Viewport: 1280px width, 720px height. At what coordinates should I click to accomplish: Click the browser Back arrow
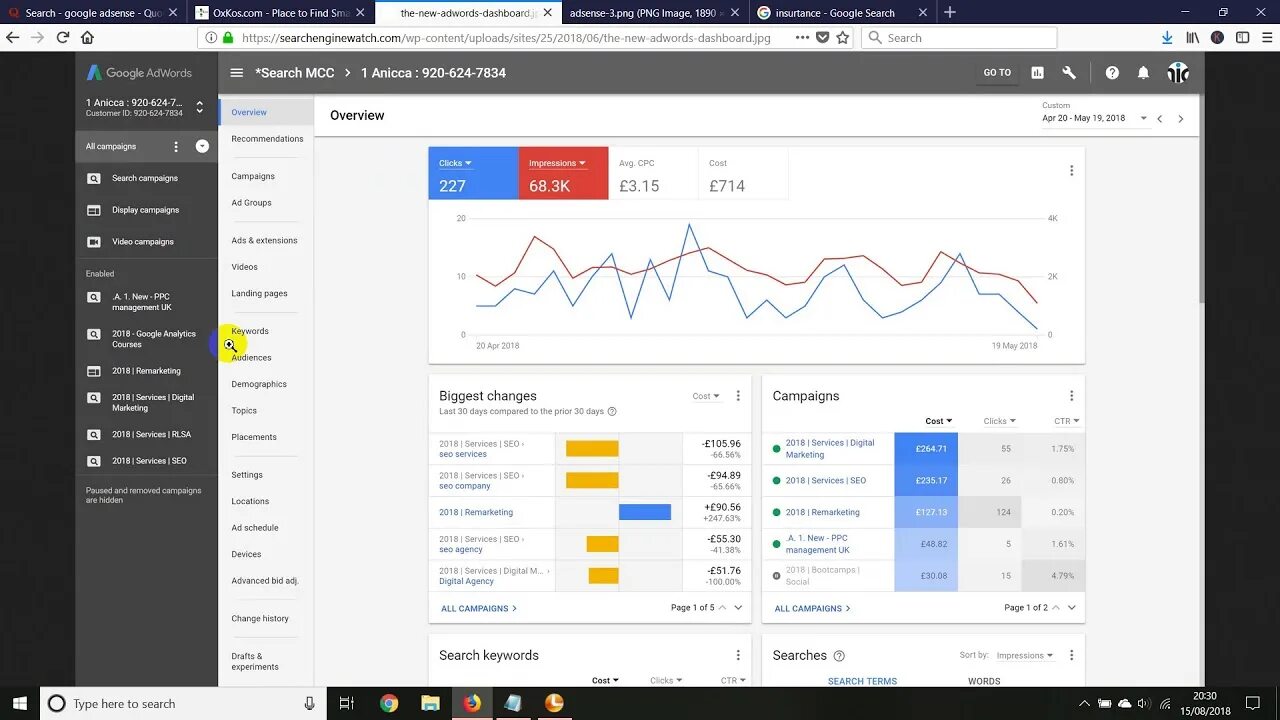(x=13, y=37)
